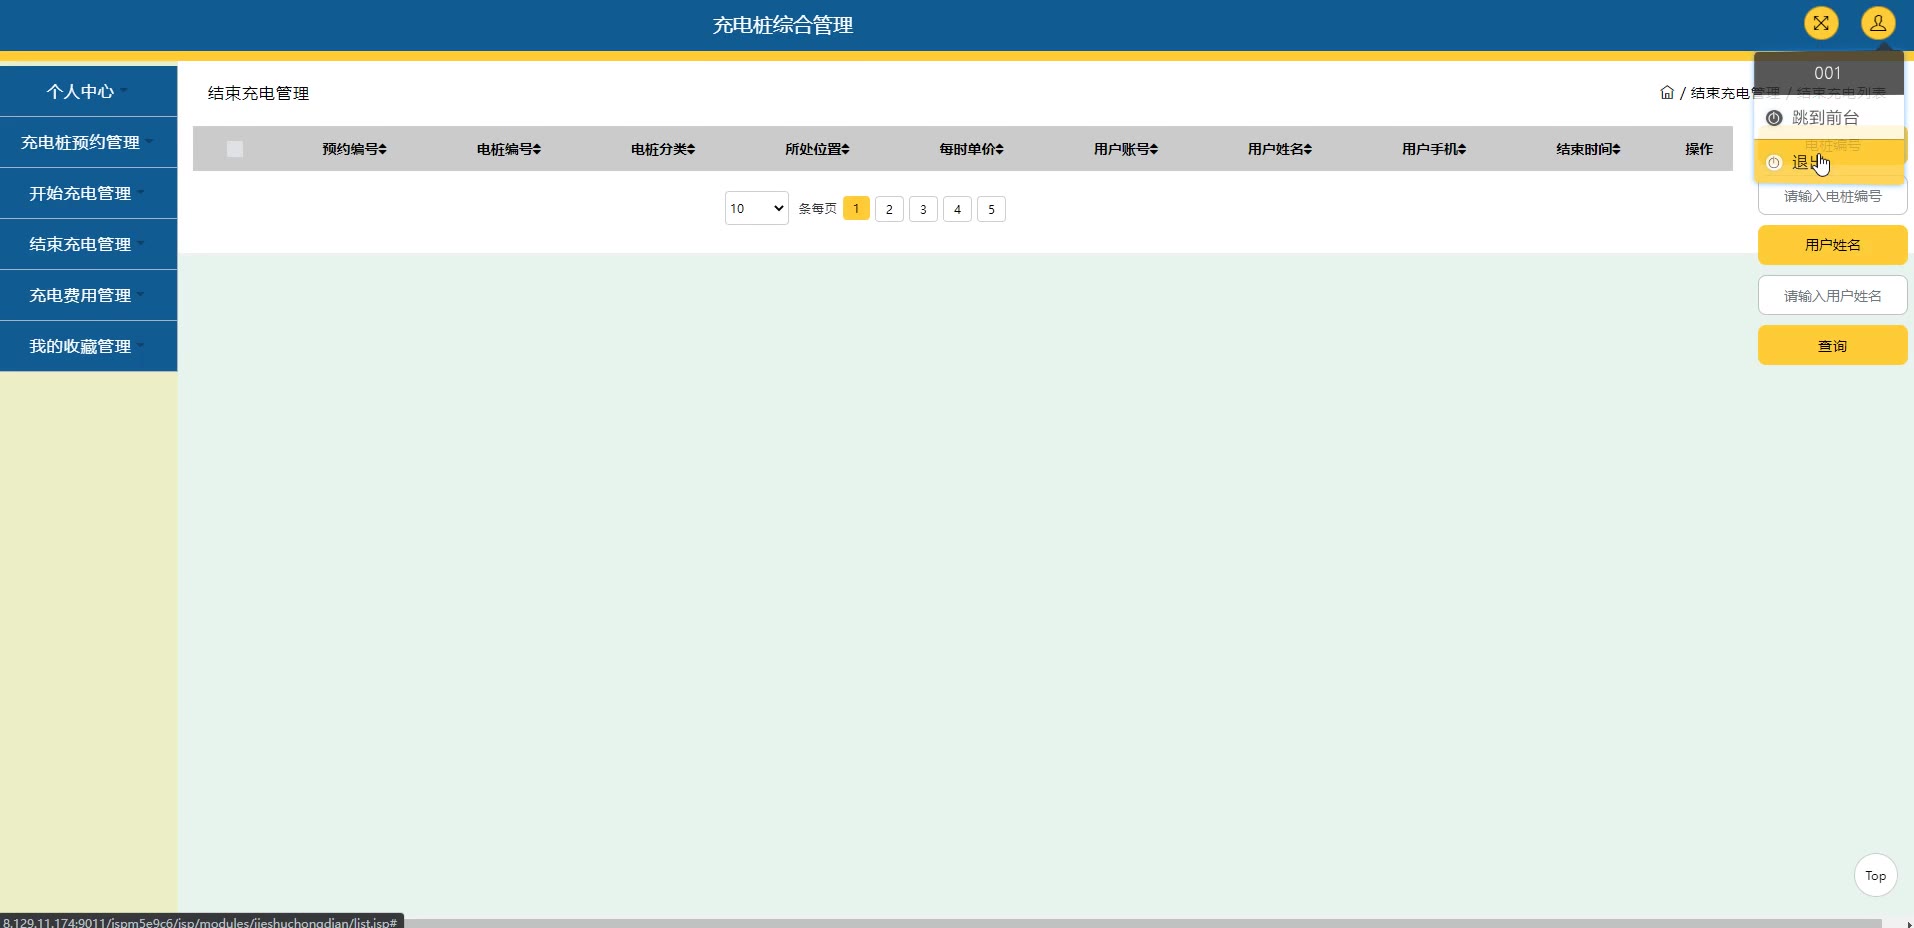Sort table by 电桩分类 column

click(663, 149)
